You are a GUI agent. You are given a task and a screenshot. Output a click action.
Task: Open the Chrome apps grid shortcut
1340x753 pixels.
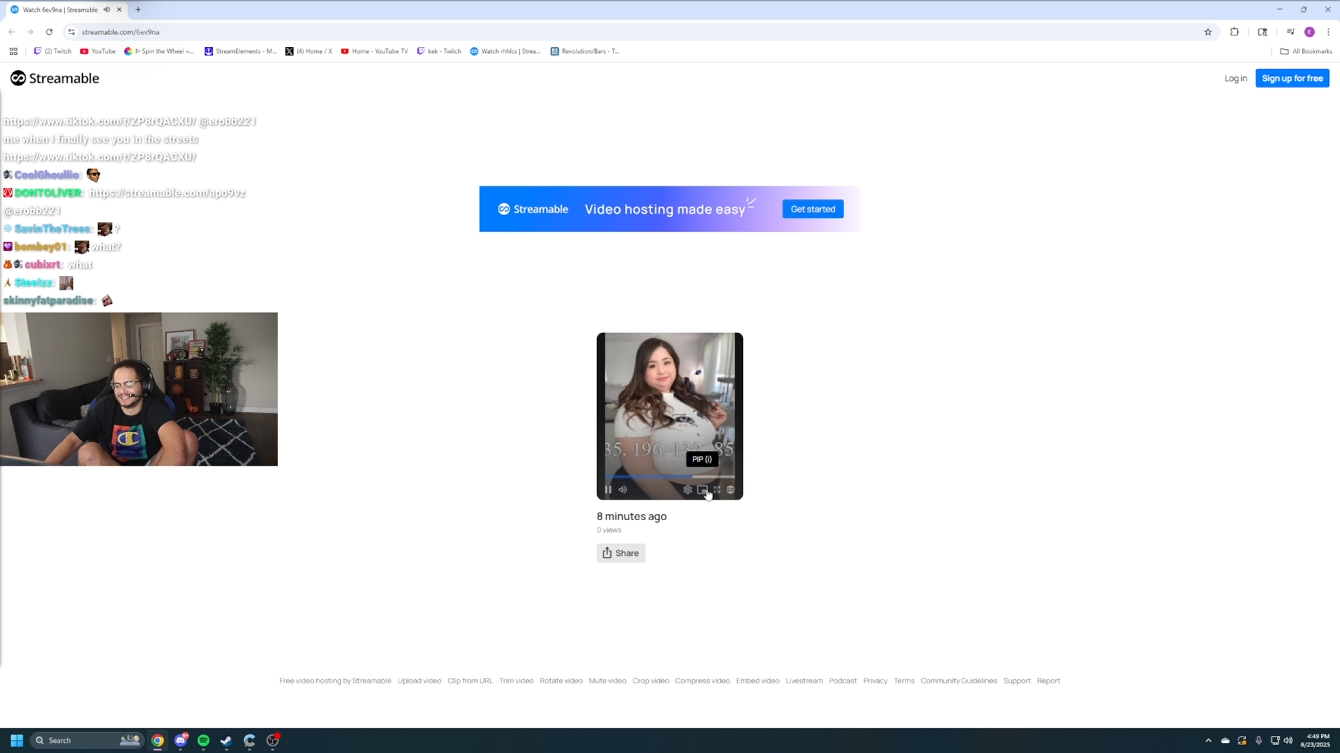(x=13, y=51)
